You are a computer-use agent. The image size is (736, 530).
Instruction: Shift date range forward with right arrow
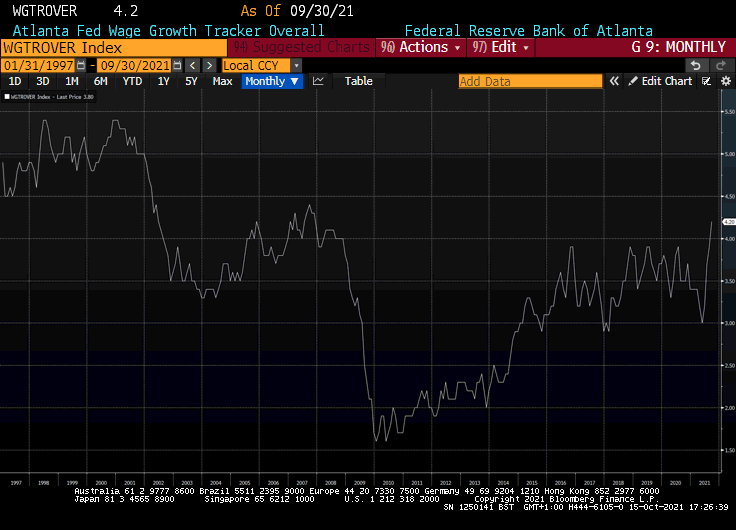[x=208, y=65]
